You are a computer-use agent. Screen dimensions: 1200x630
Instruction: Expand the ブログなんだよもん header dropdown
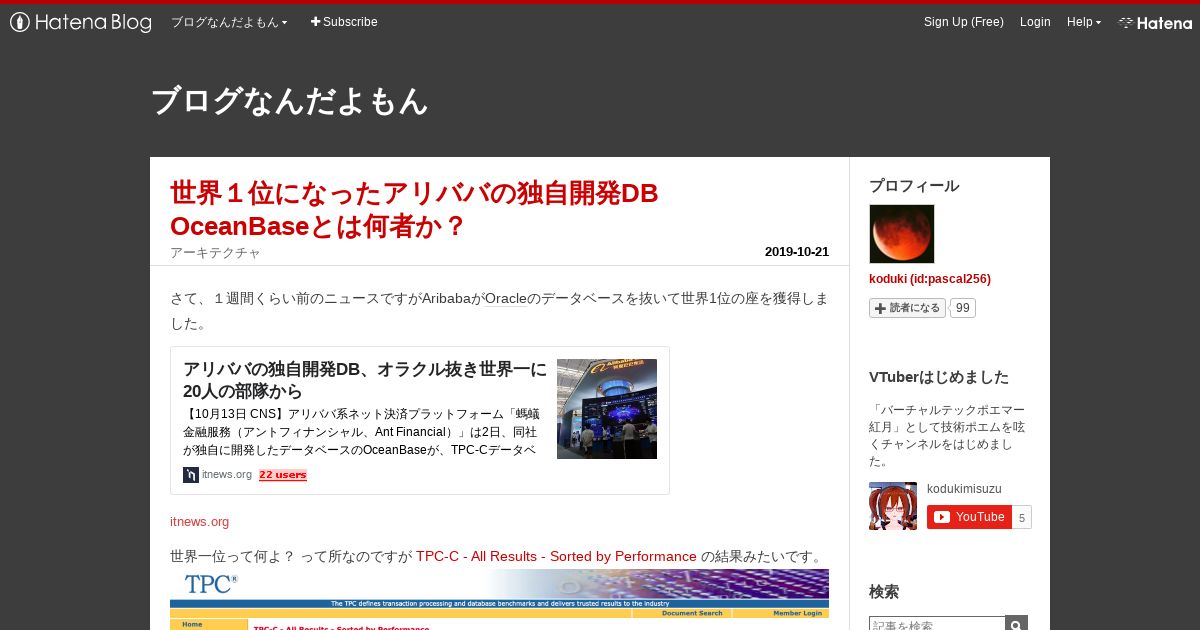click(x=229, y=22)
